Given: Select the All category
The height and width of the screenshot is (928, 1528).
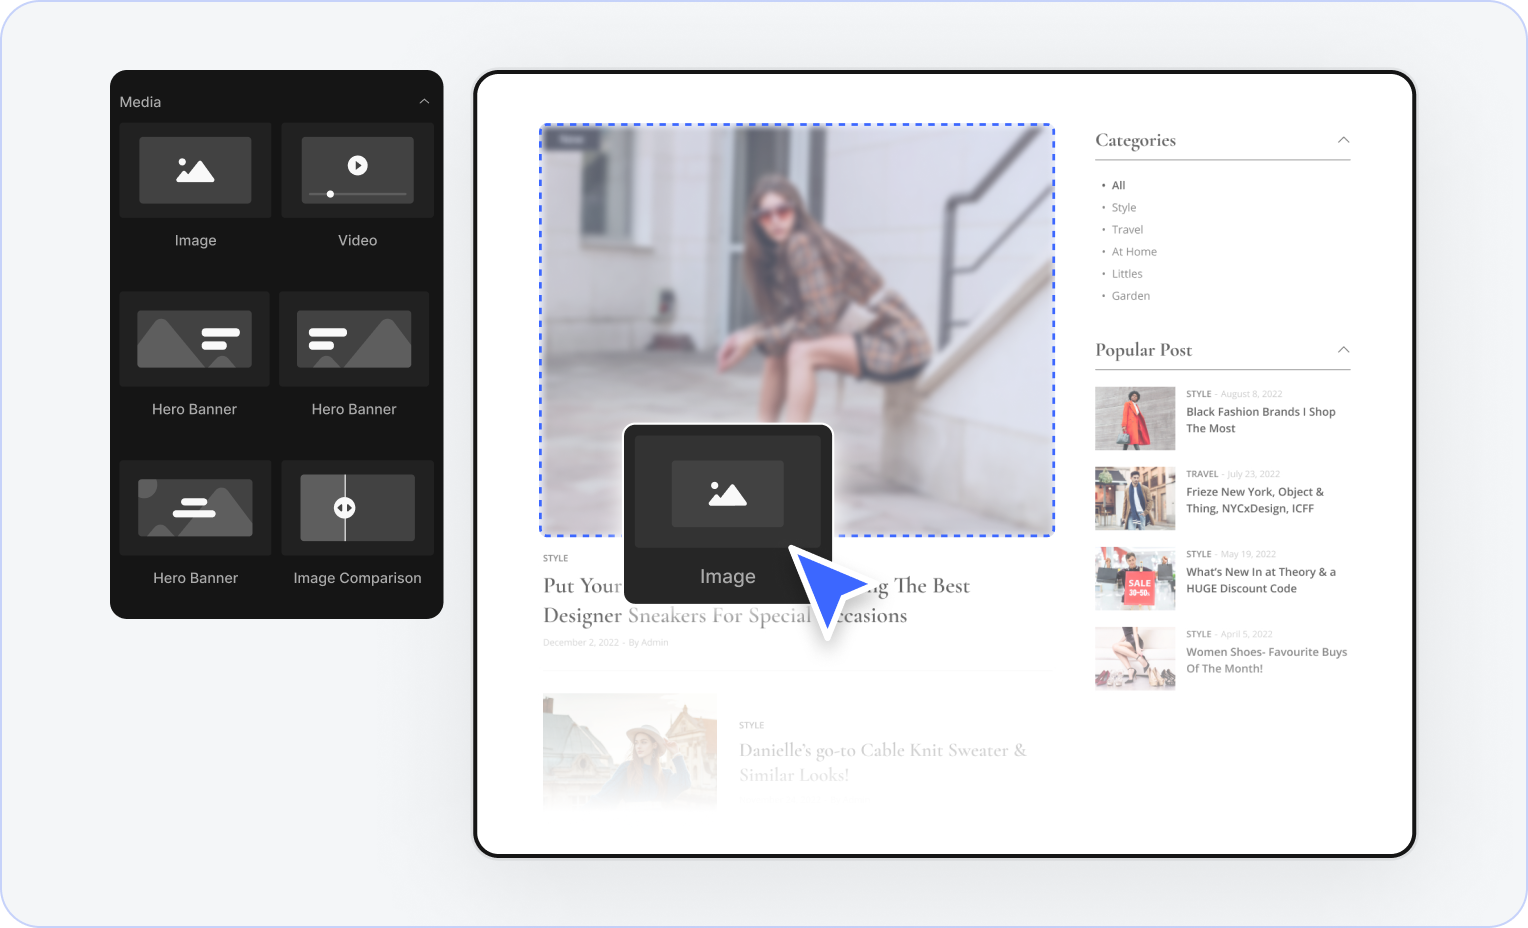Looking at the screenshot, I should pos(1118,185).
